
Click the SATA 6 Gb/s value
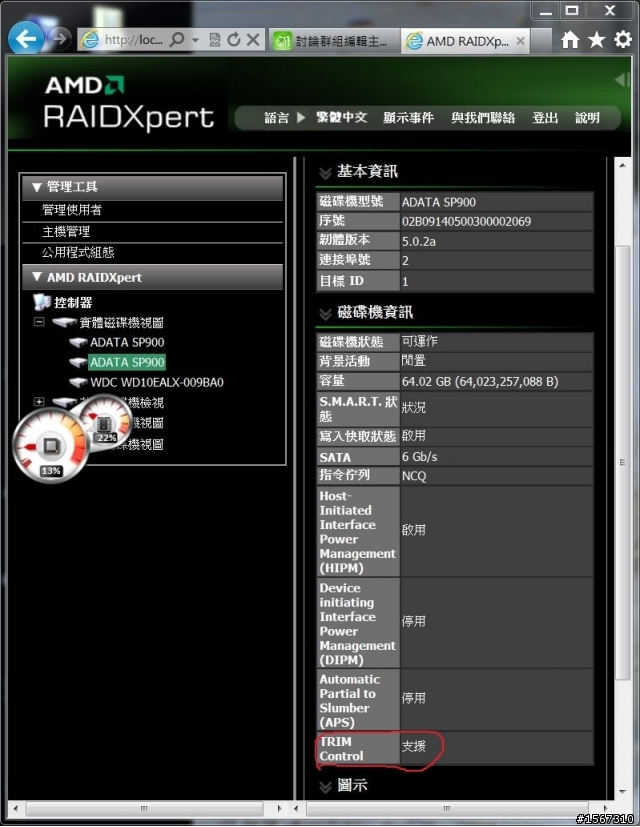(x=419, y=457)
